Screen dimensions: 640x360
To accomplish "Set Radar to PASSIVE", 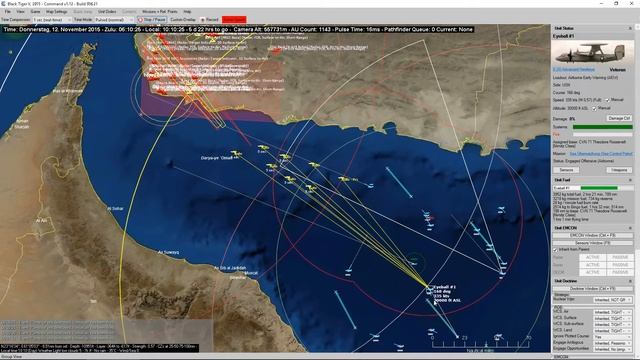I will click(x=620, y=258).
